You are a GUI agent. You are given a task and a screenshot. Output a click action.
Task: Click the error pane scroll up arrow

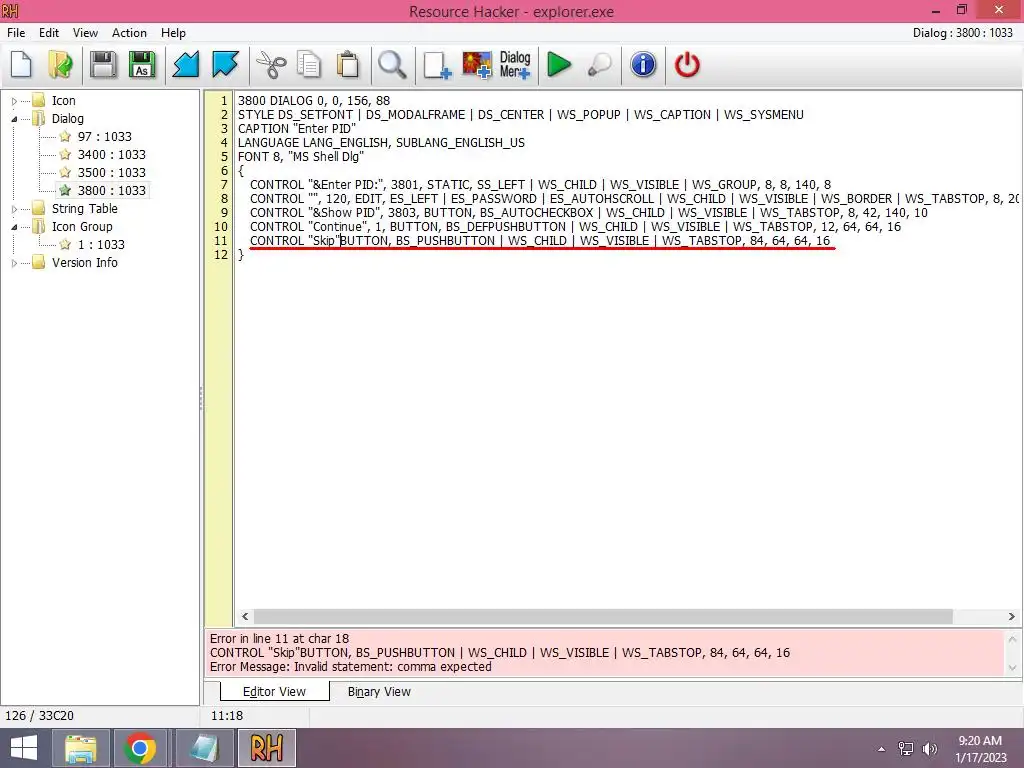point(1012,639)
